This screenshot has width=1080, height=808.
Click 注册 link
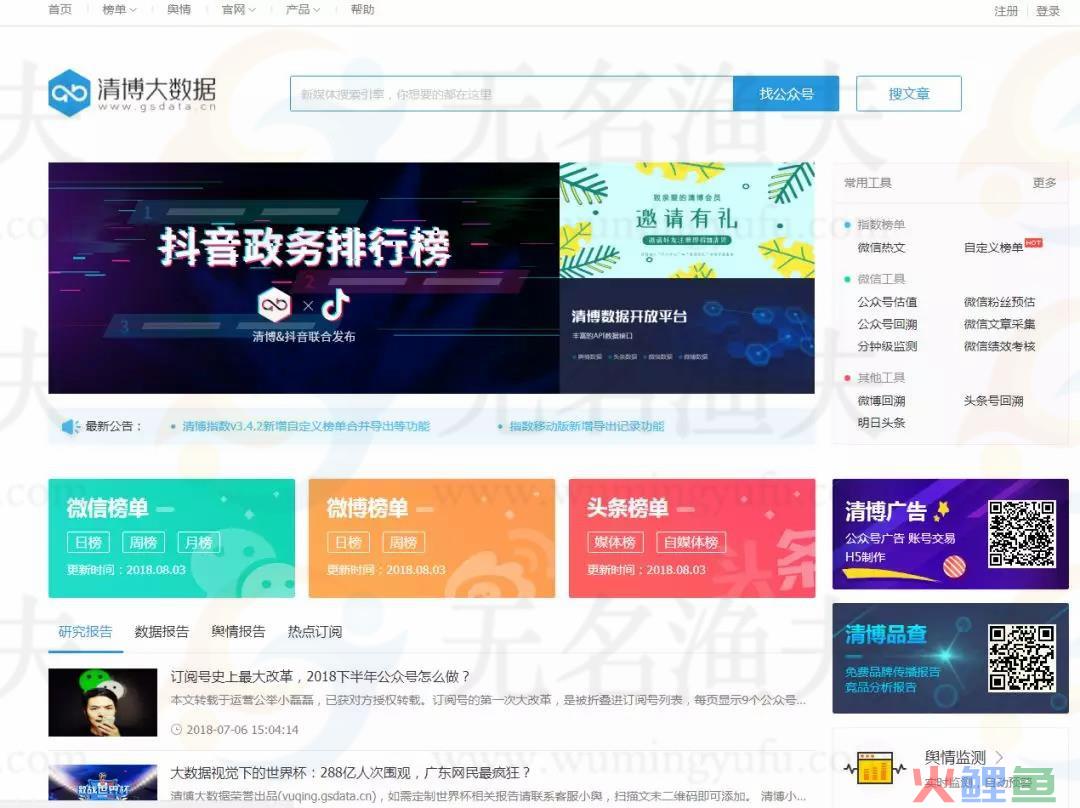click(x=1006, y=11)
